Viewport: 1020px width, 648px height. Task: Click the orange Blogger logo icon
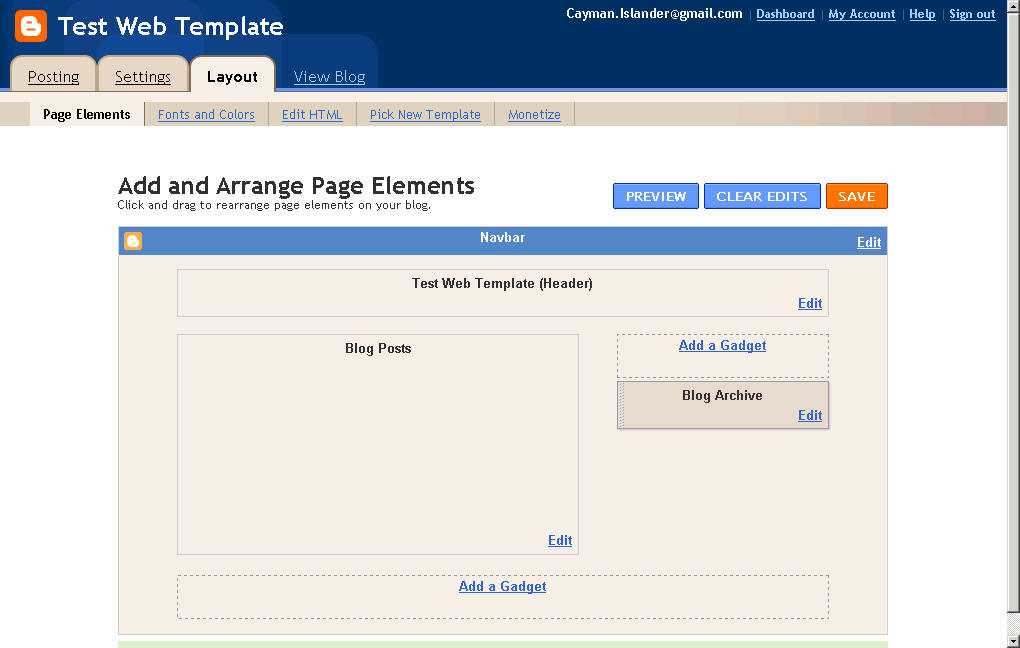[x=31, y=26]
